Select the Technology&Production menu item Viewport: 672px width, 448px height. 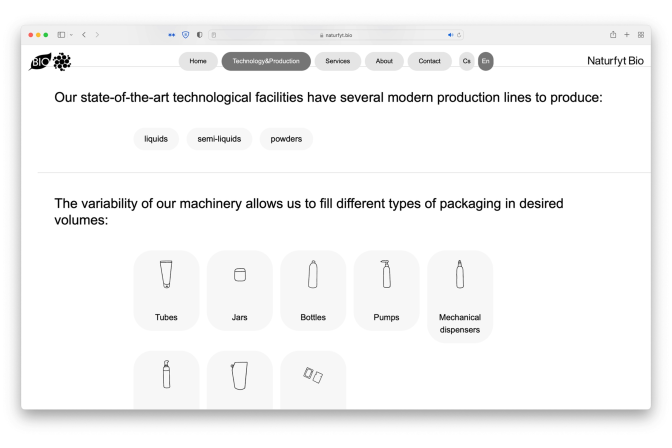click(x=266, y=61)
